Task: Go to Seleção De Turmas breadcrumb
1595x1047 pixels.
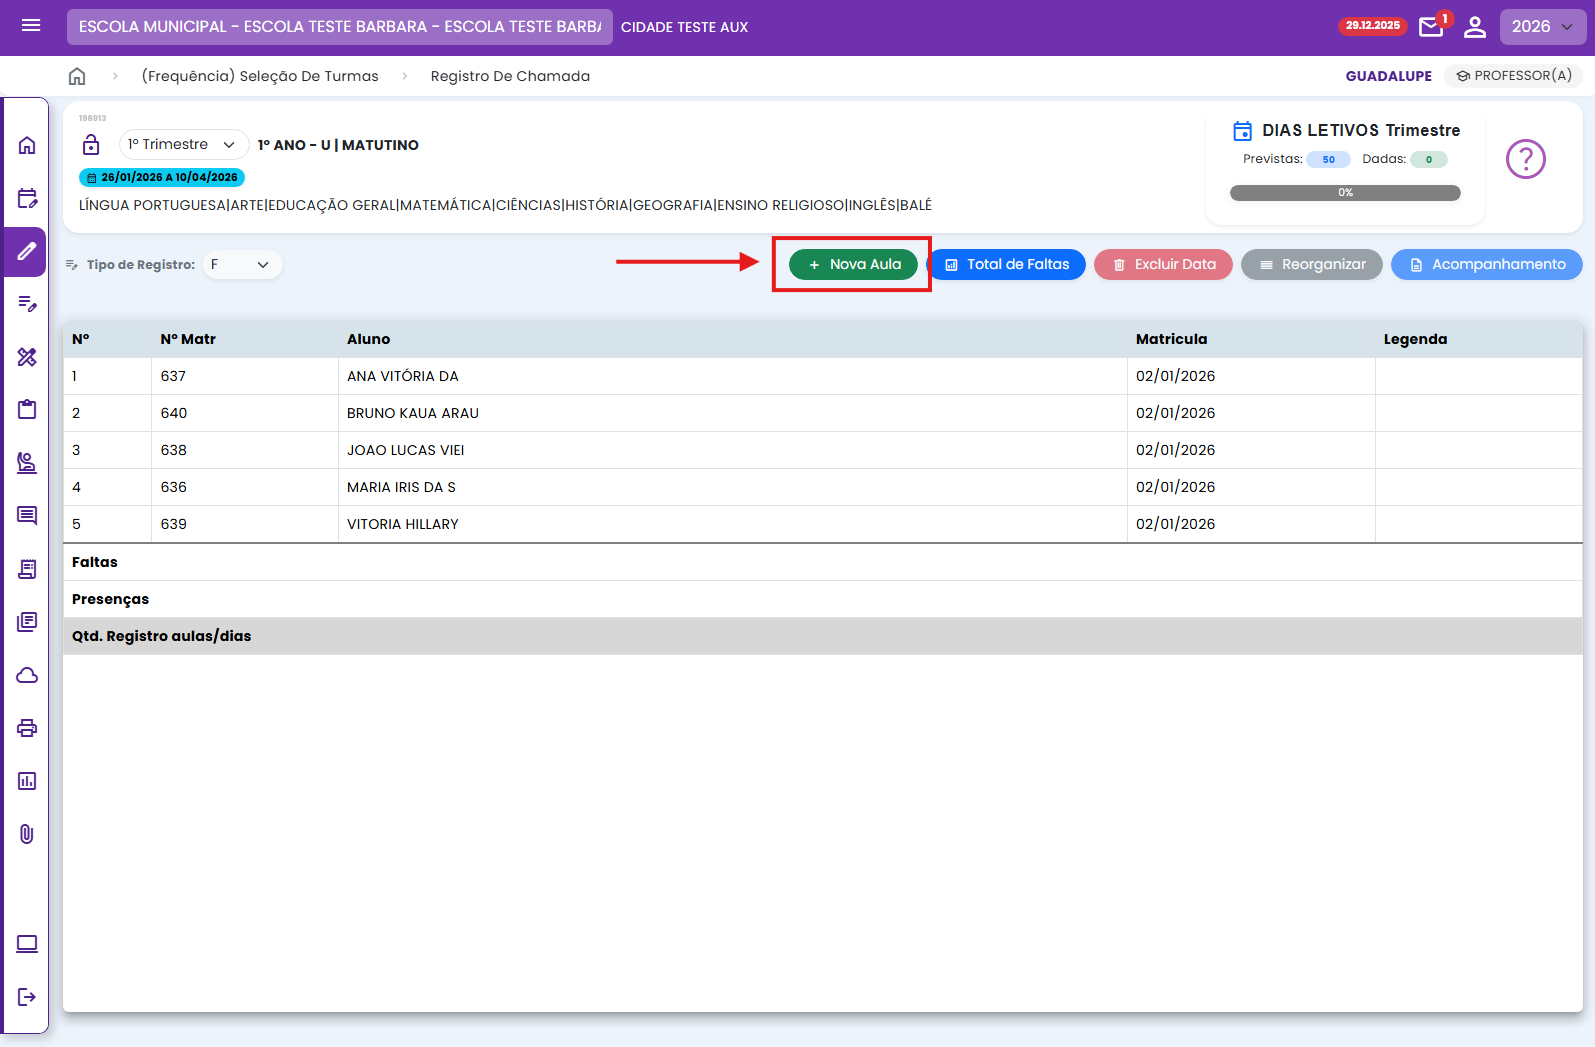Action: pyautogui.click(x=260, y=76)
